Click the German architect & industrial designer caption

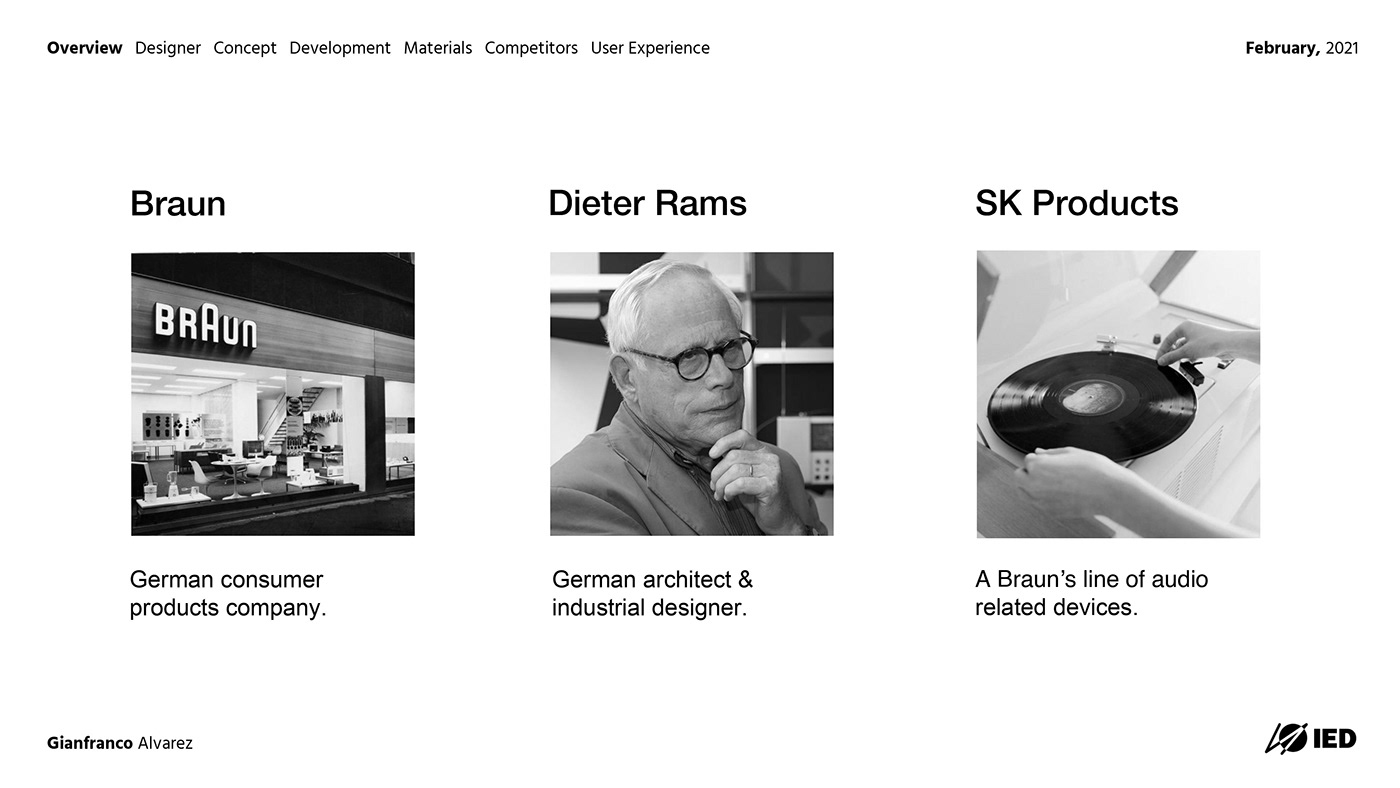tap(652, 593)
